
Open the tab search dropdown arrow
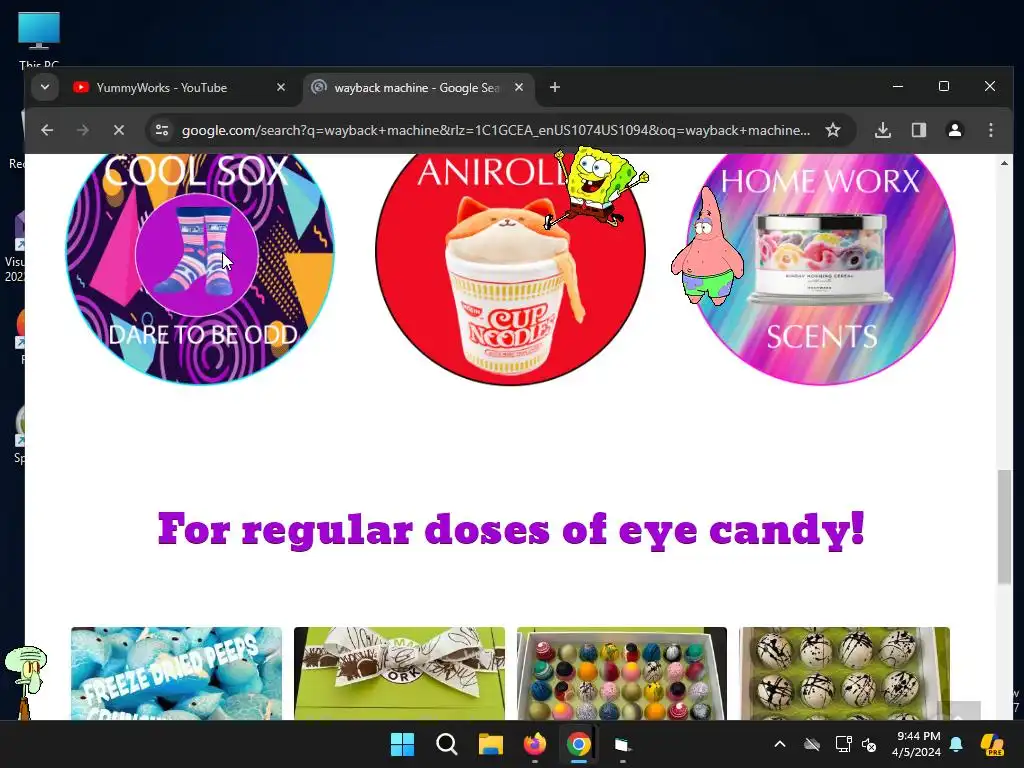tap(44, 87)
